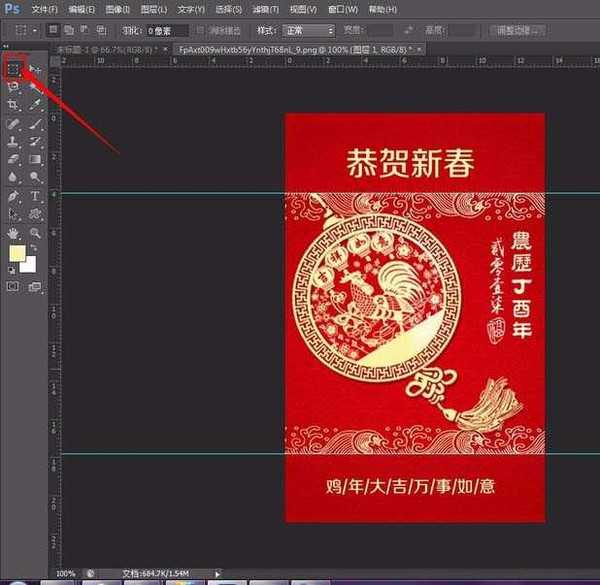Select the Rectangular Marquee tool

coord(14,69)
